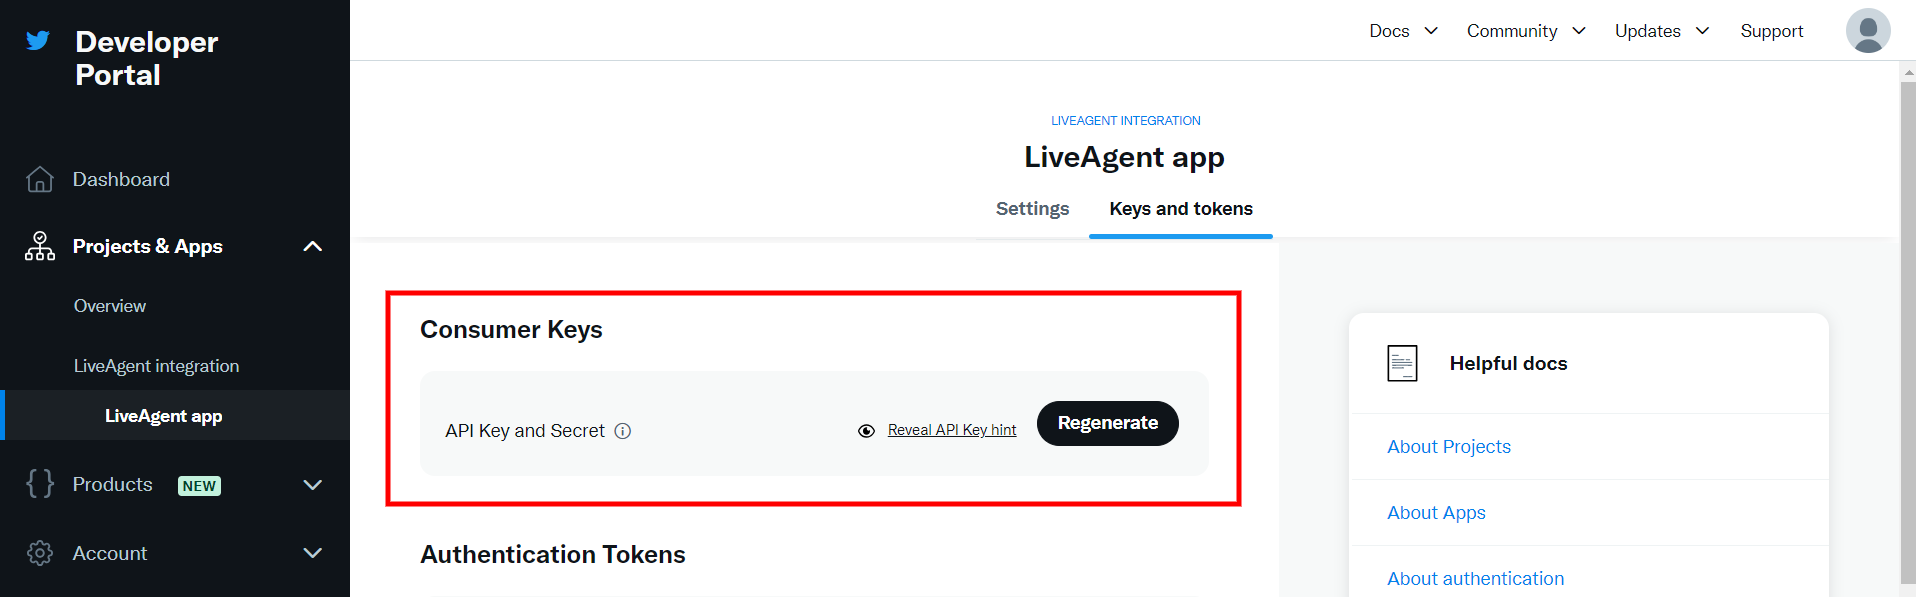
Task: Open the About Projects link
Action: pos(1448,447)
